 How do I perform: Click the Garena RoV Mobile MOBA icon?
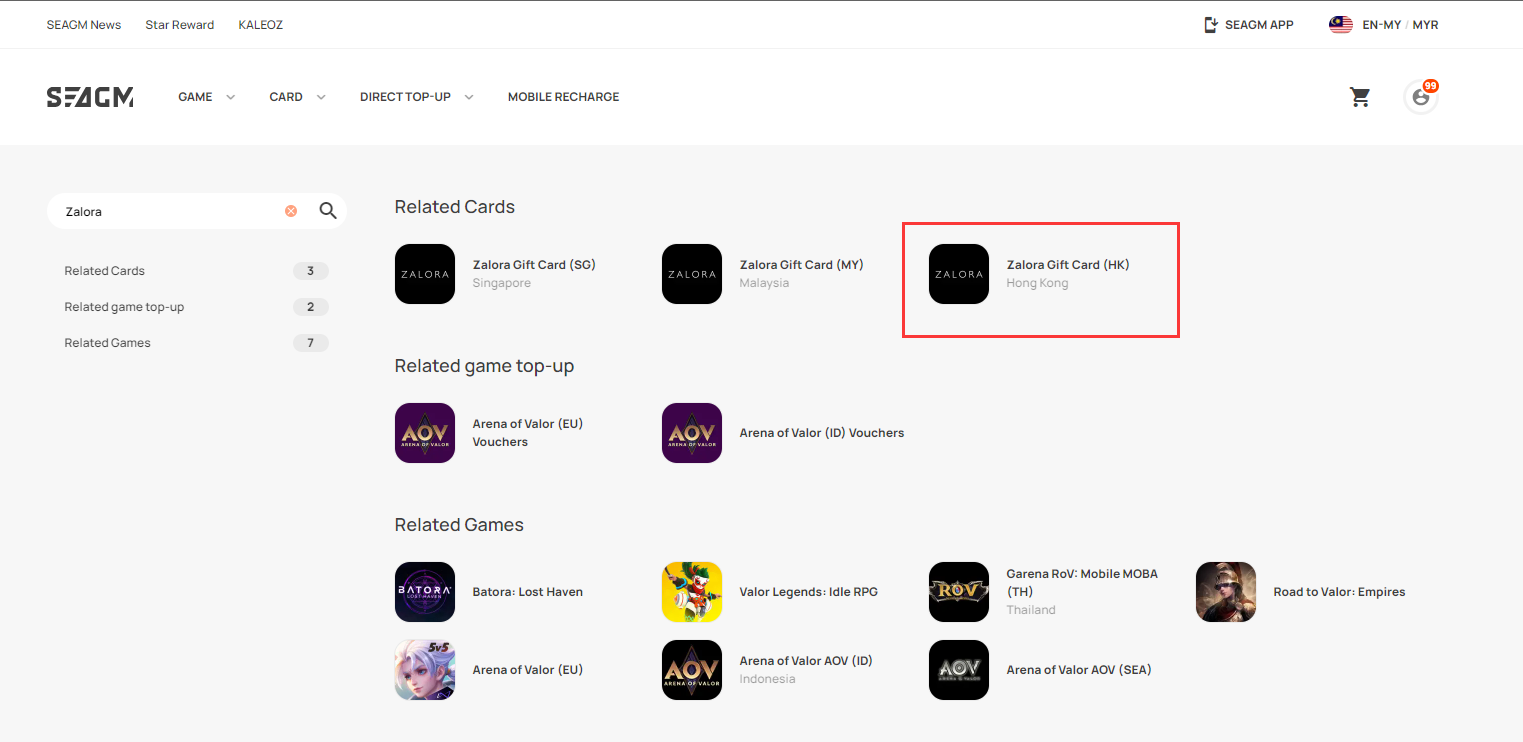pos(959,592)
